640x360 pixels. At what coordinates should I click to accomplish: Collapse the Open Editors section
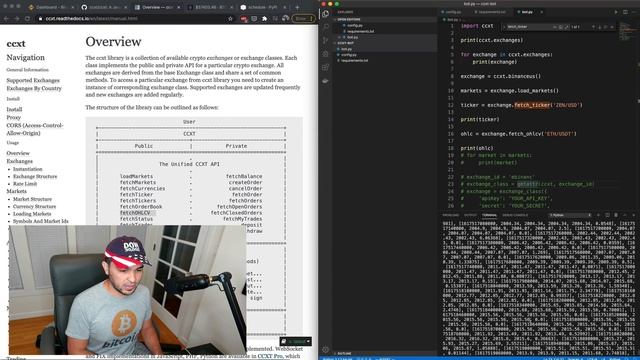click(x=384, y=19)
